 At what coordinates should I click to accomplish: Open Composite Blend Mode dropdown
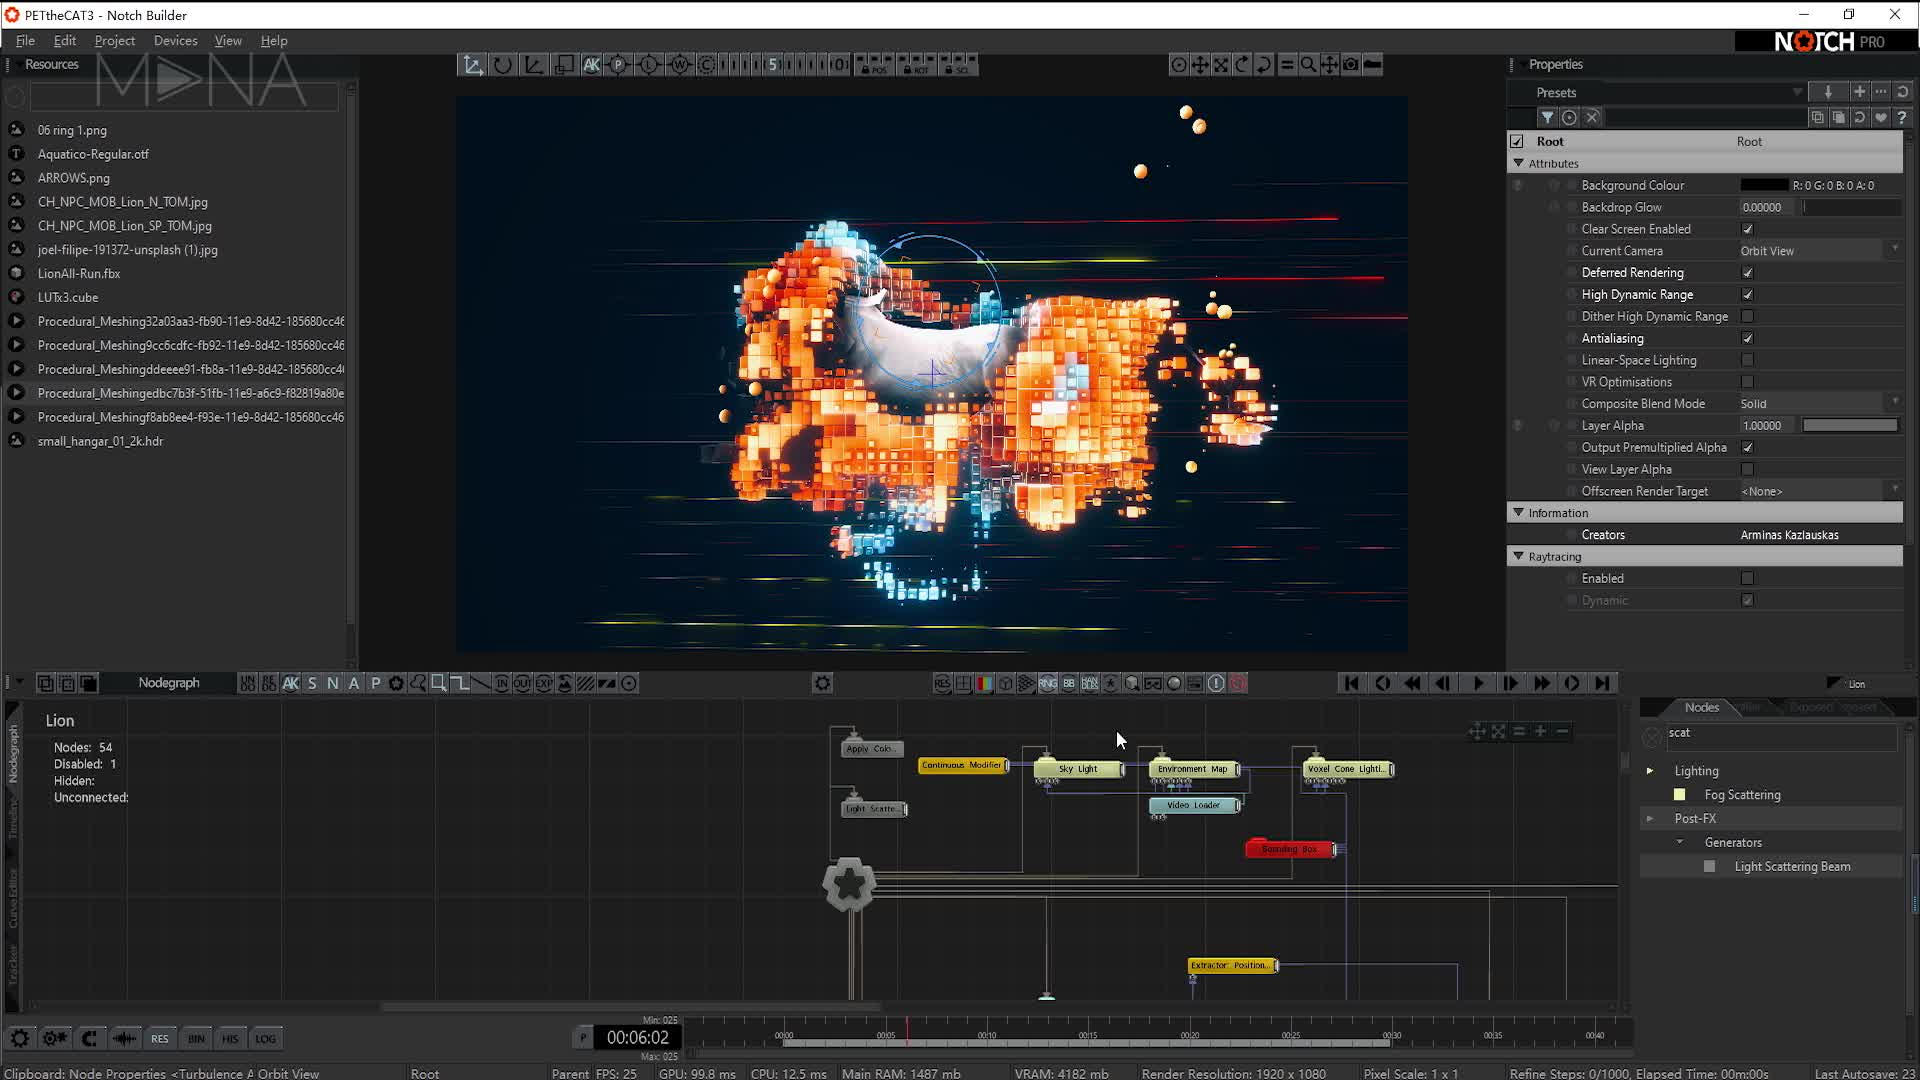pos(1819,404)
